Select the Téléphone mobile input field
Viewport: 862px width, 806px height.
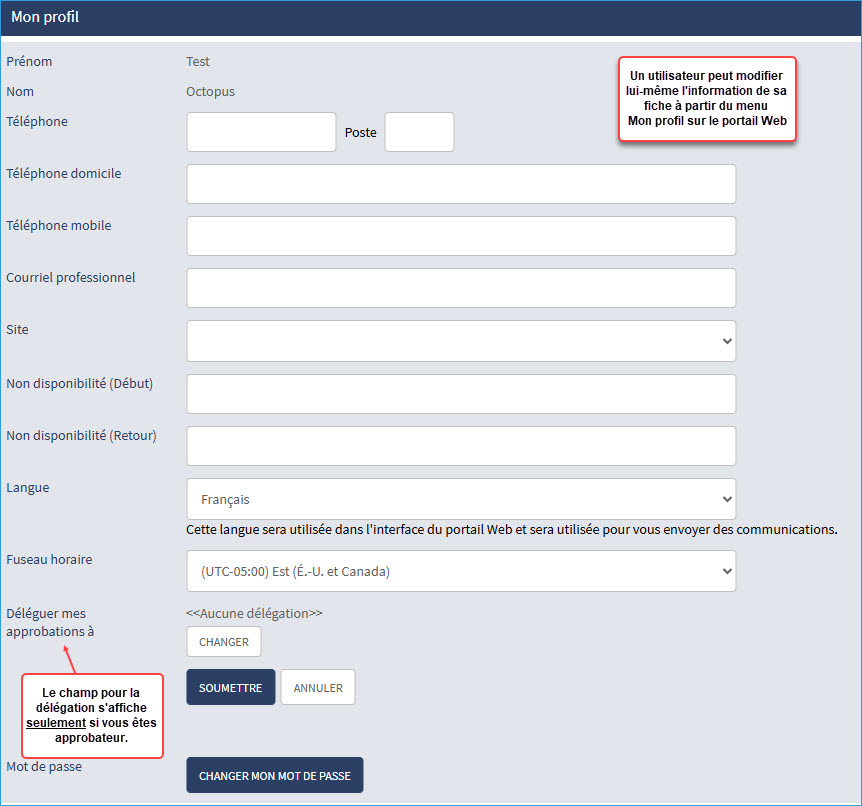click(461, 236)
